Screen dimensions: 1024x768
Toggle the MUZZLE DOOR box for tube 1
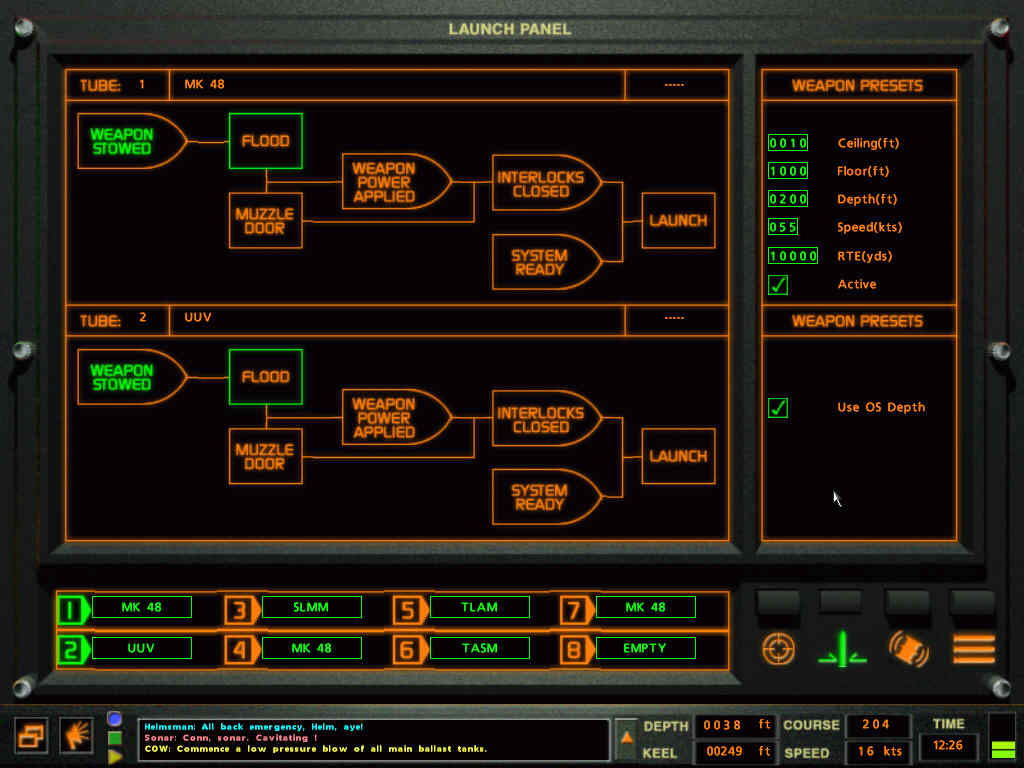click(266, 221)
